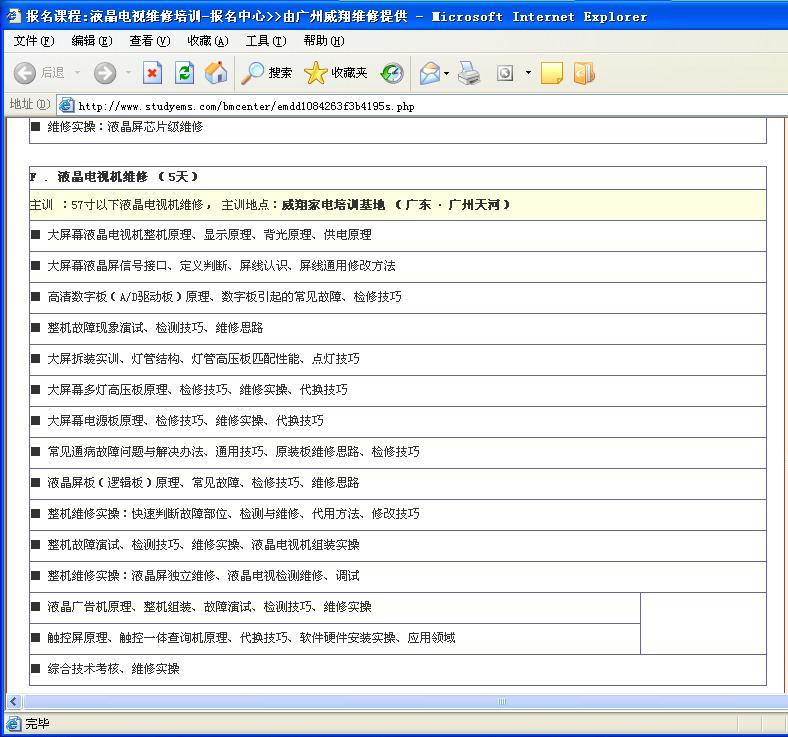Open the 查看(V) menu
This screenshot has width=788, height=737.
[x=149, y=41]
